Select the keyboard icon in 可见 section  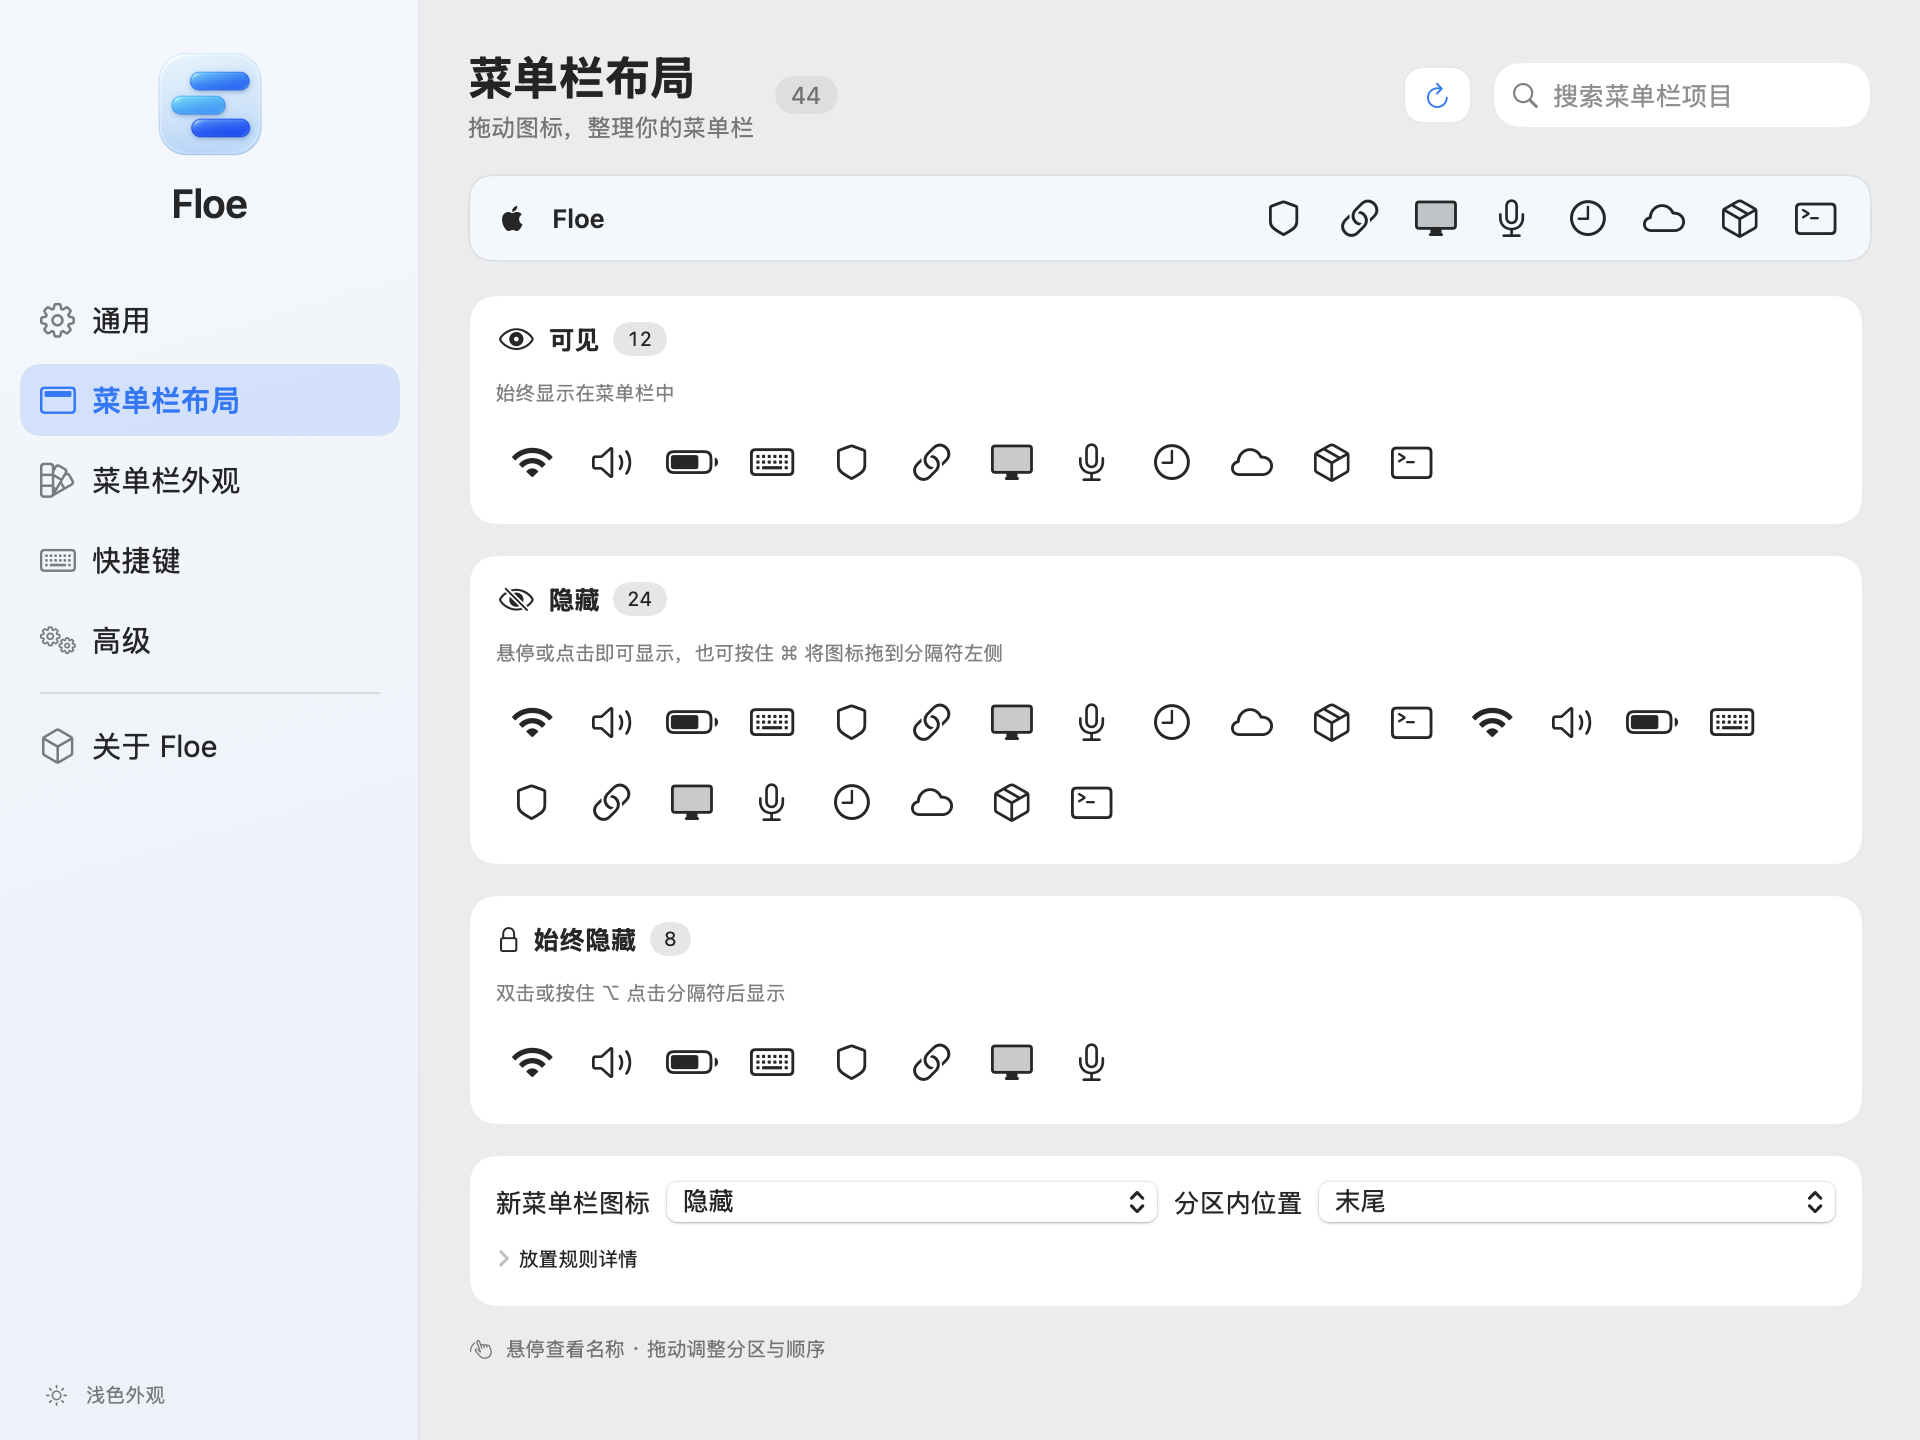(772, 462)
